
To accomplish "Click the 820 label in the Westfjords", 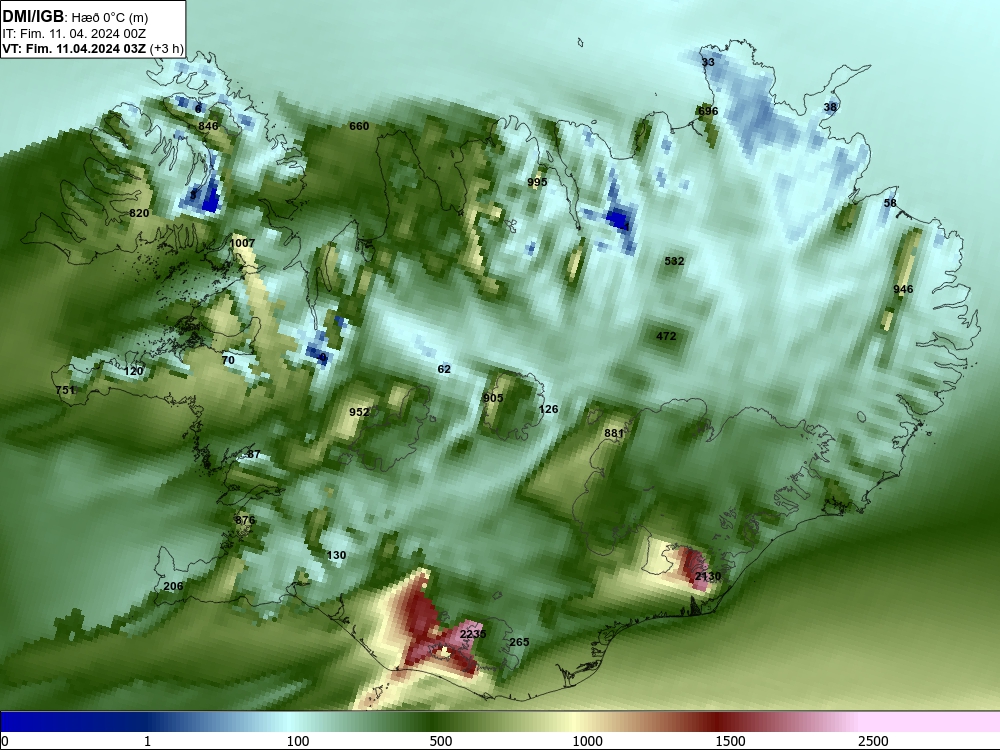I will click(139, 213).
